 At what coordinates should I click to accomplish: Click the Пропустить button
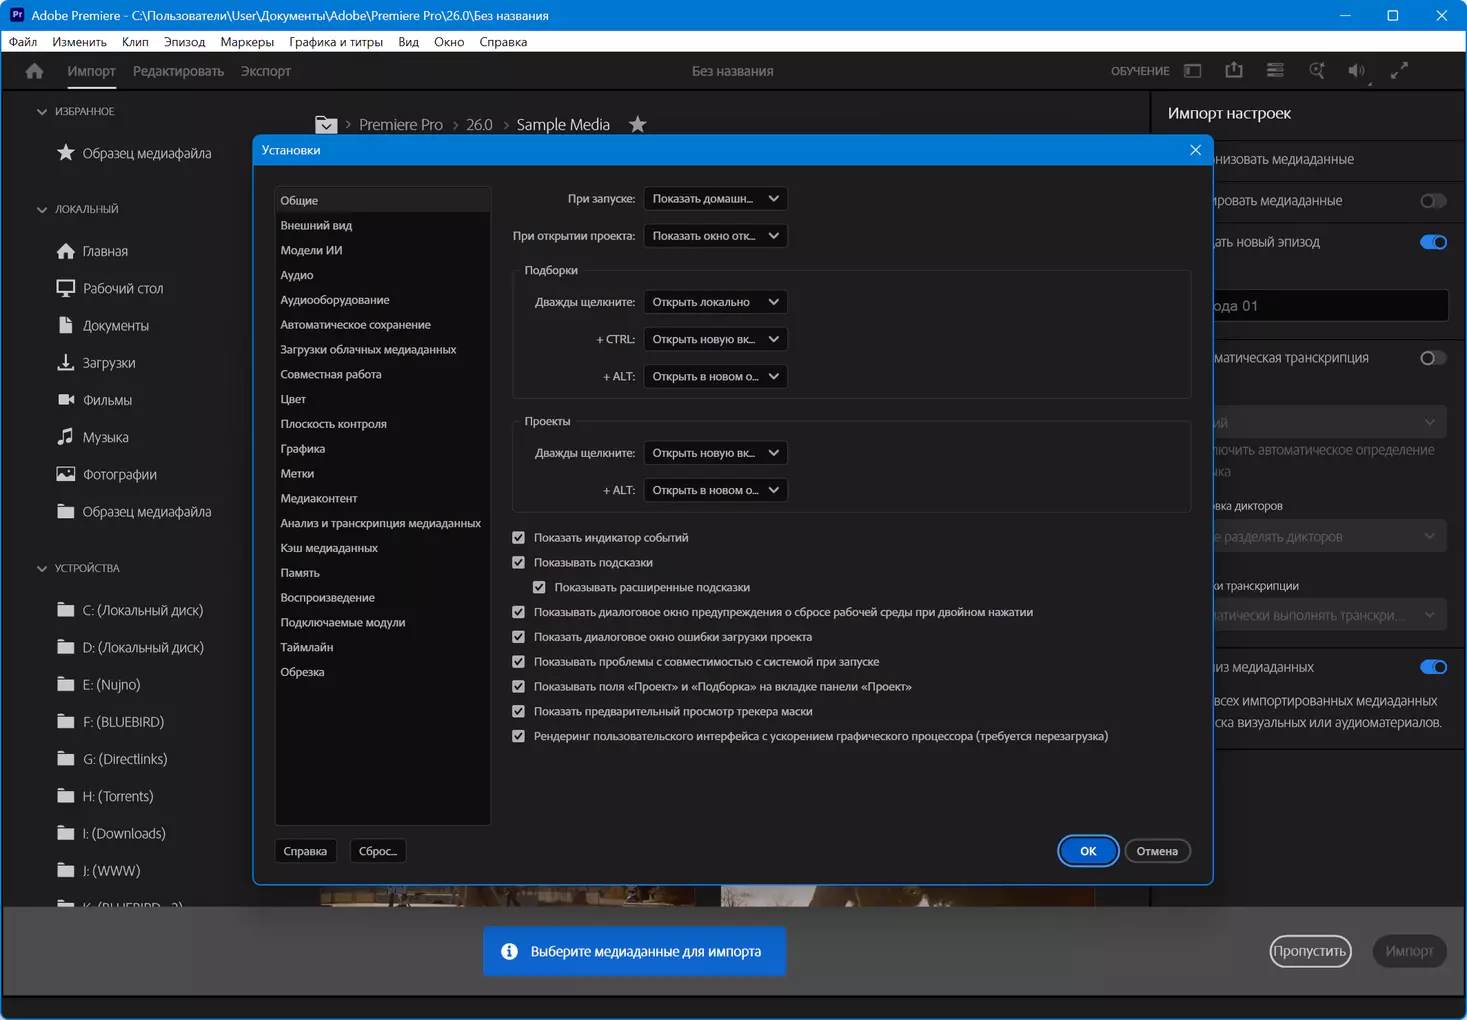pyautogui.click(x=1310, y=951)
